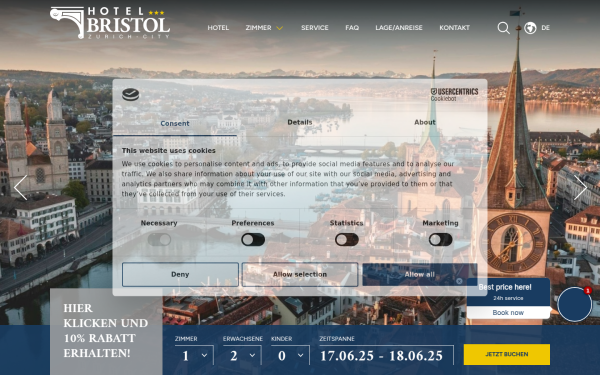
Task: Click the Allow selection button
Action: [300, 274]
